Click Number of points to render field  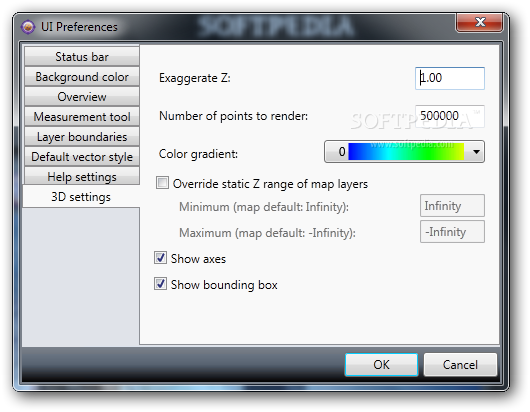(450, 116)
